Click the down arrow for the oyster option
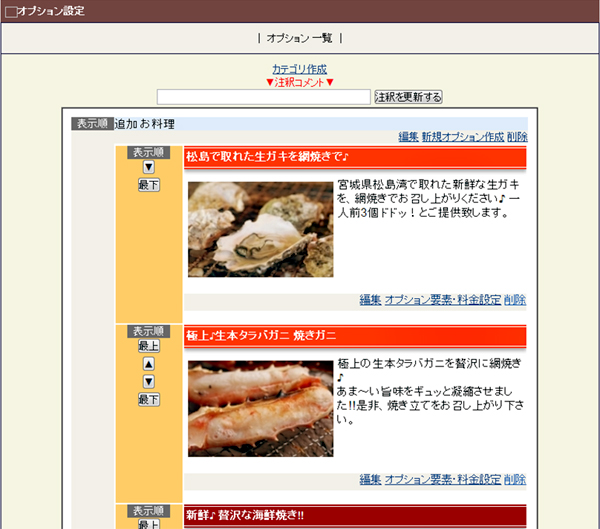This screenshot has width=600, height=529. coord(148,167)
